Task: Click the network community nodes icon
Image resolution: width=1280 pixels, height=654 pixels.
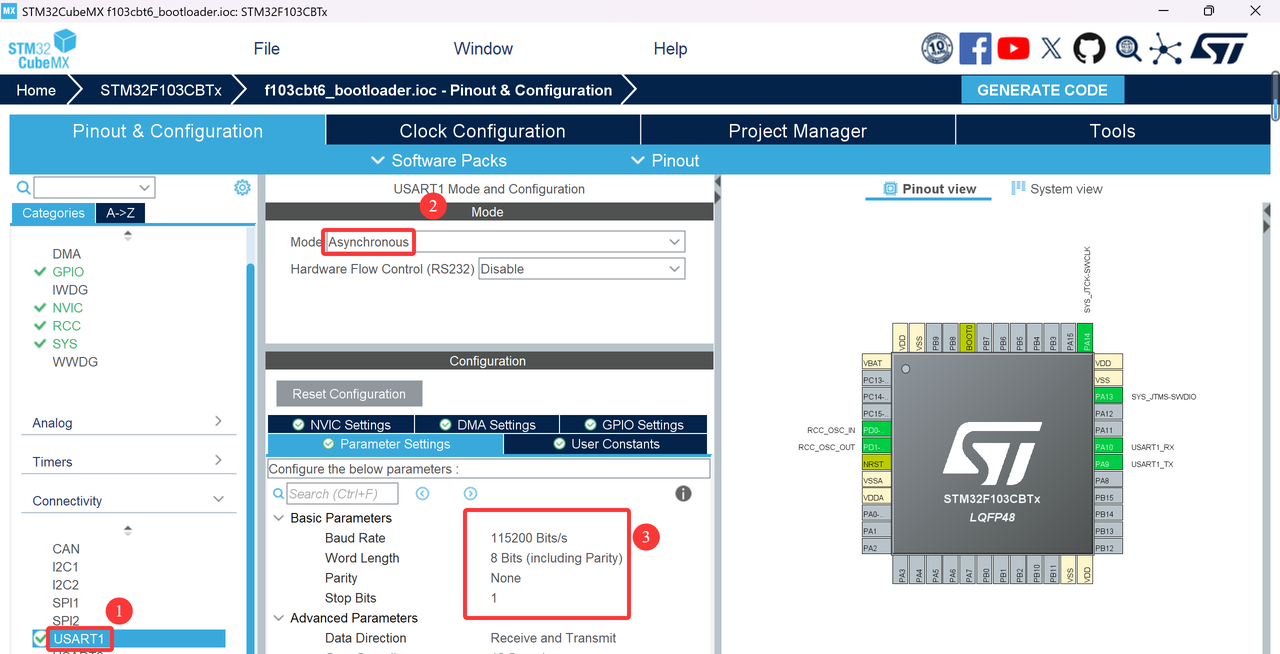Action: point(1165,48)
